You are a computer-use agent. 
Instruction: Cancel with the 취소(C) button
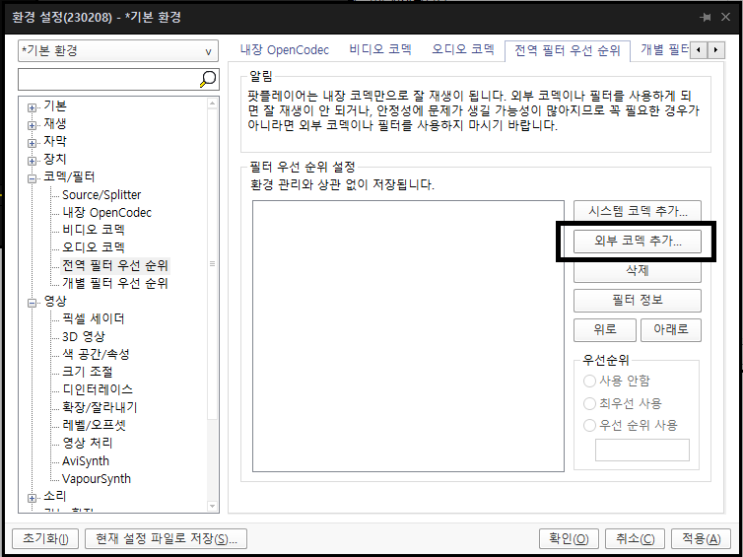[635, 539]
